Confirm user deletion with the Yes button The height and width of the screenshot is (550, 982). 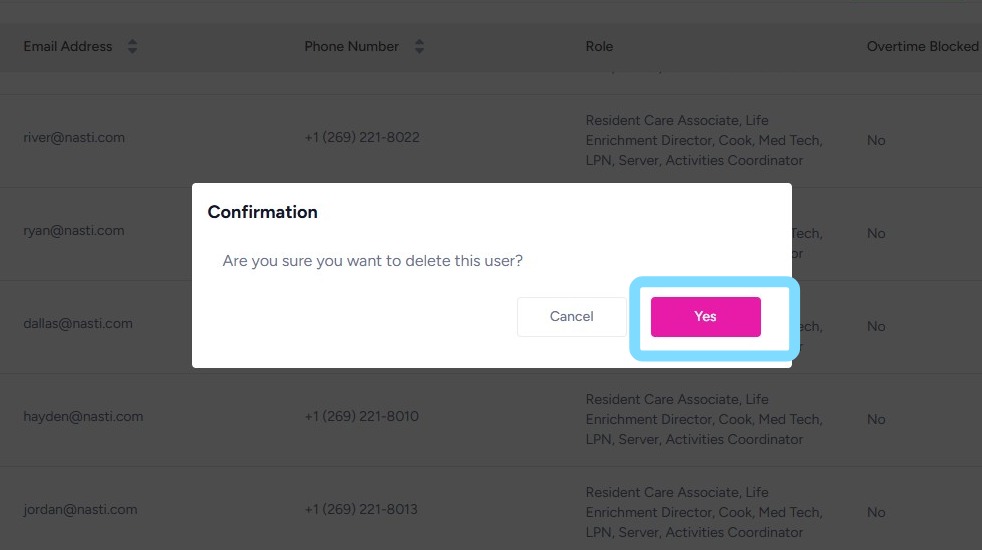pos(705,316)
